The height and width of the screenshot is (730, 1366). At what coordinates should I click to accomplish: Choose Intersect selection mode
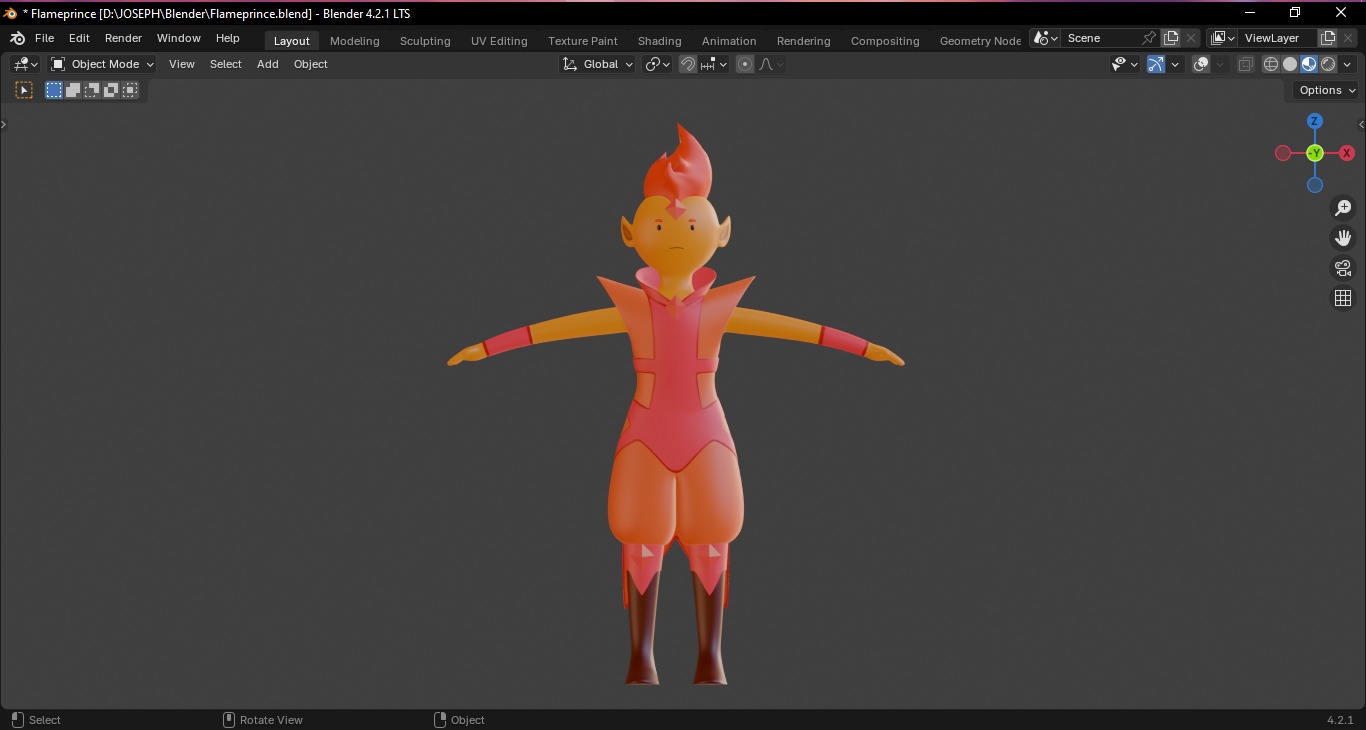130,90
